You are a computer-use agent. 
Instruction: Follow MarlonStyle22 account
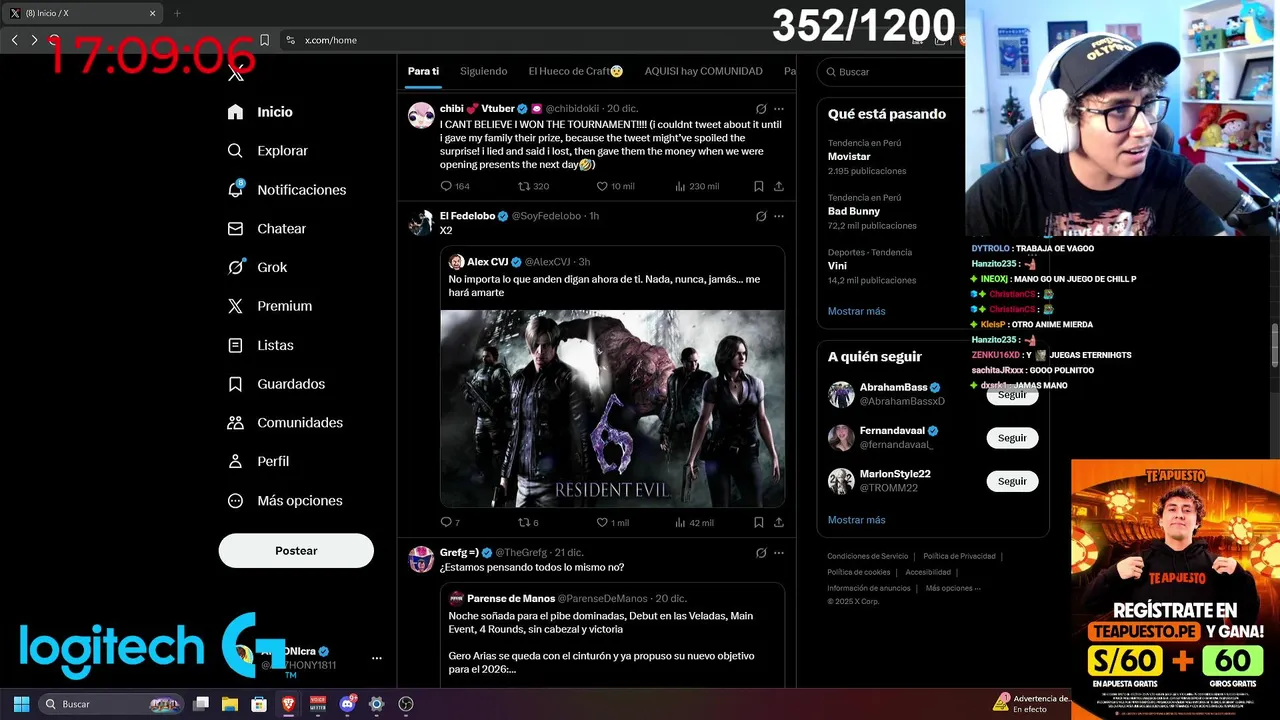[1012, 481]
